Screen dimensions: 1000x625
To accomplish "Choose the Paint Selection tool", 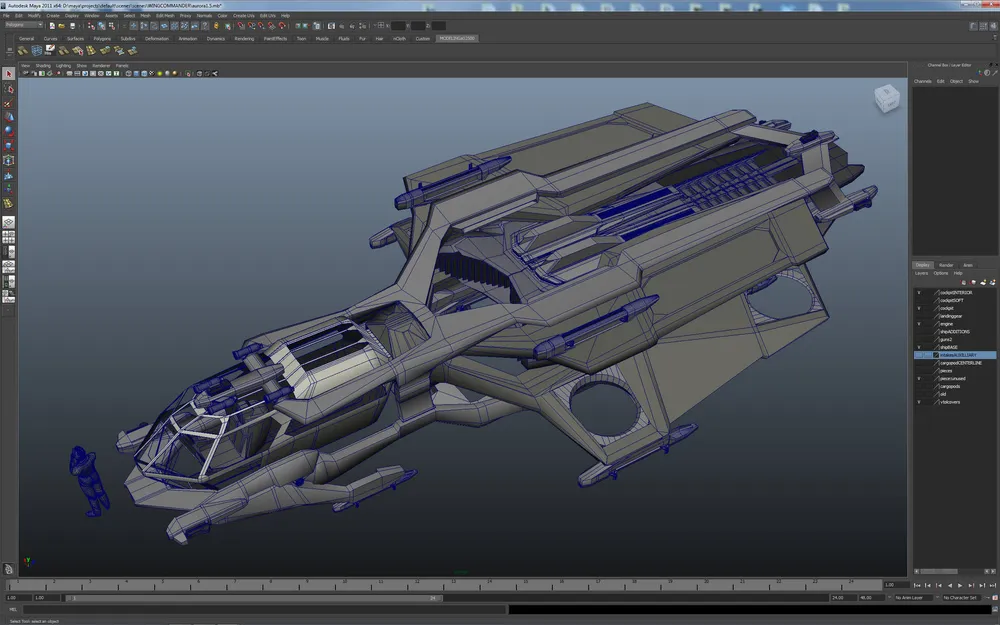I will coord(9,103).
